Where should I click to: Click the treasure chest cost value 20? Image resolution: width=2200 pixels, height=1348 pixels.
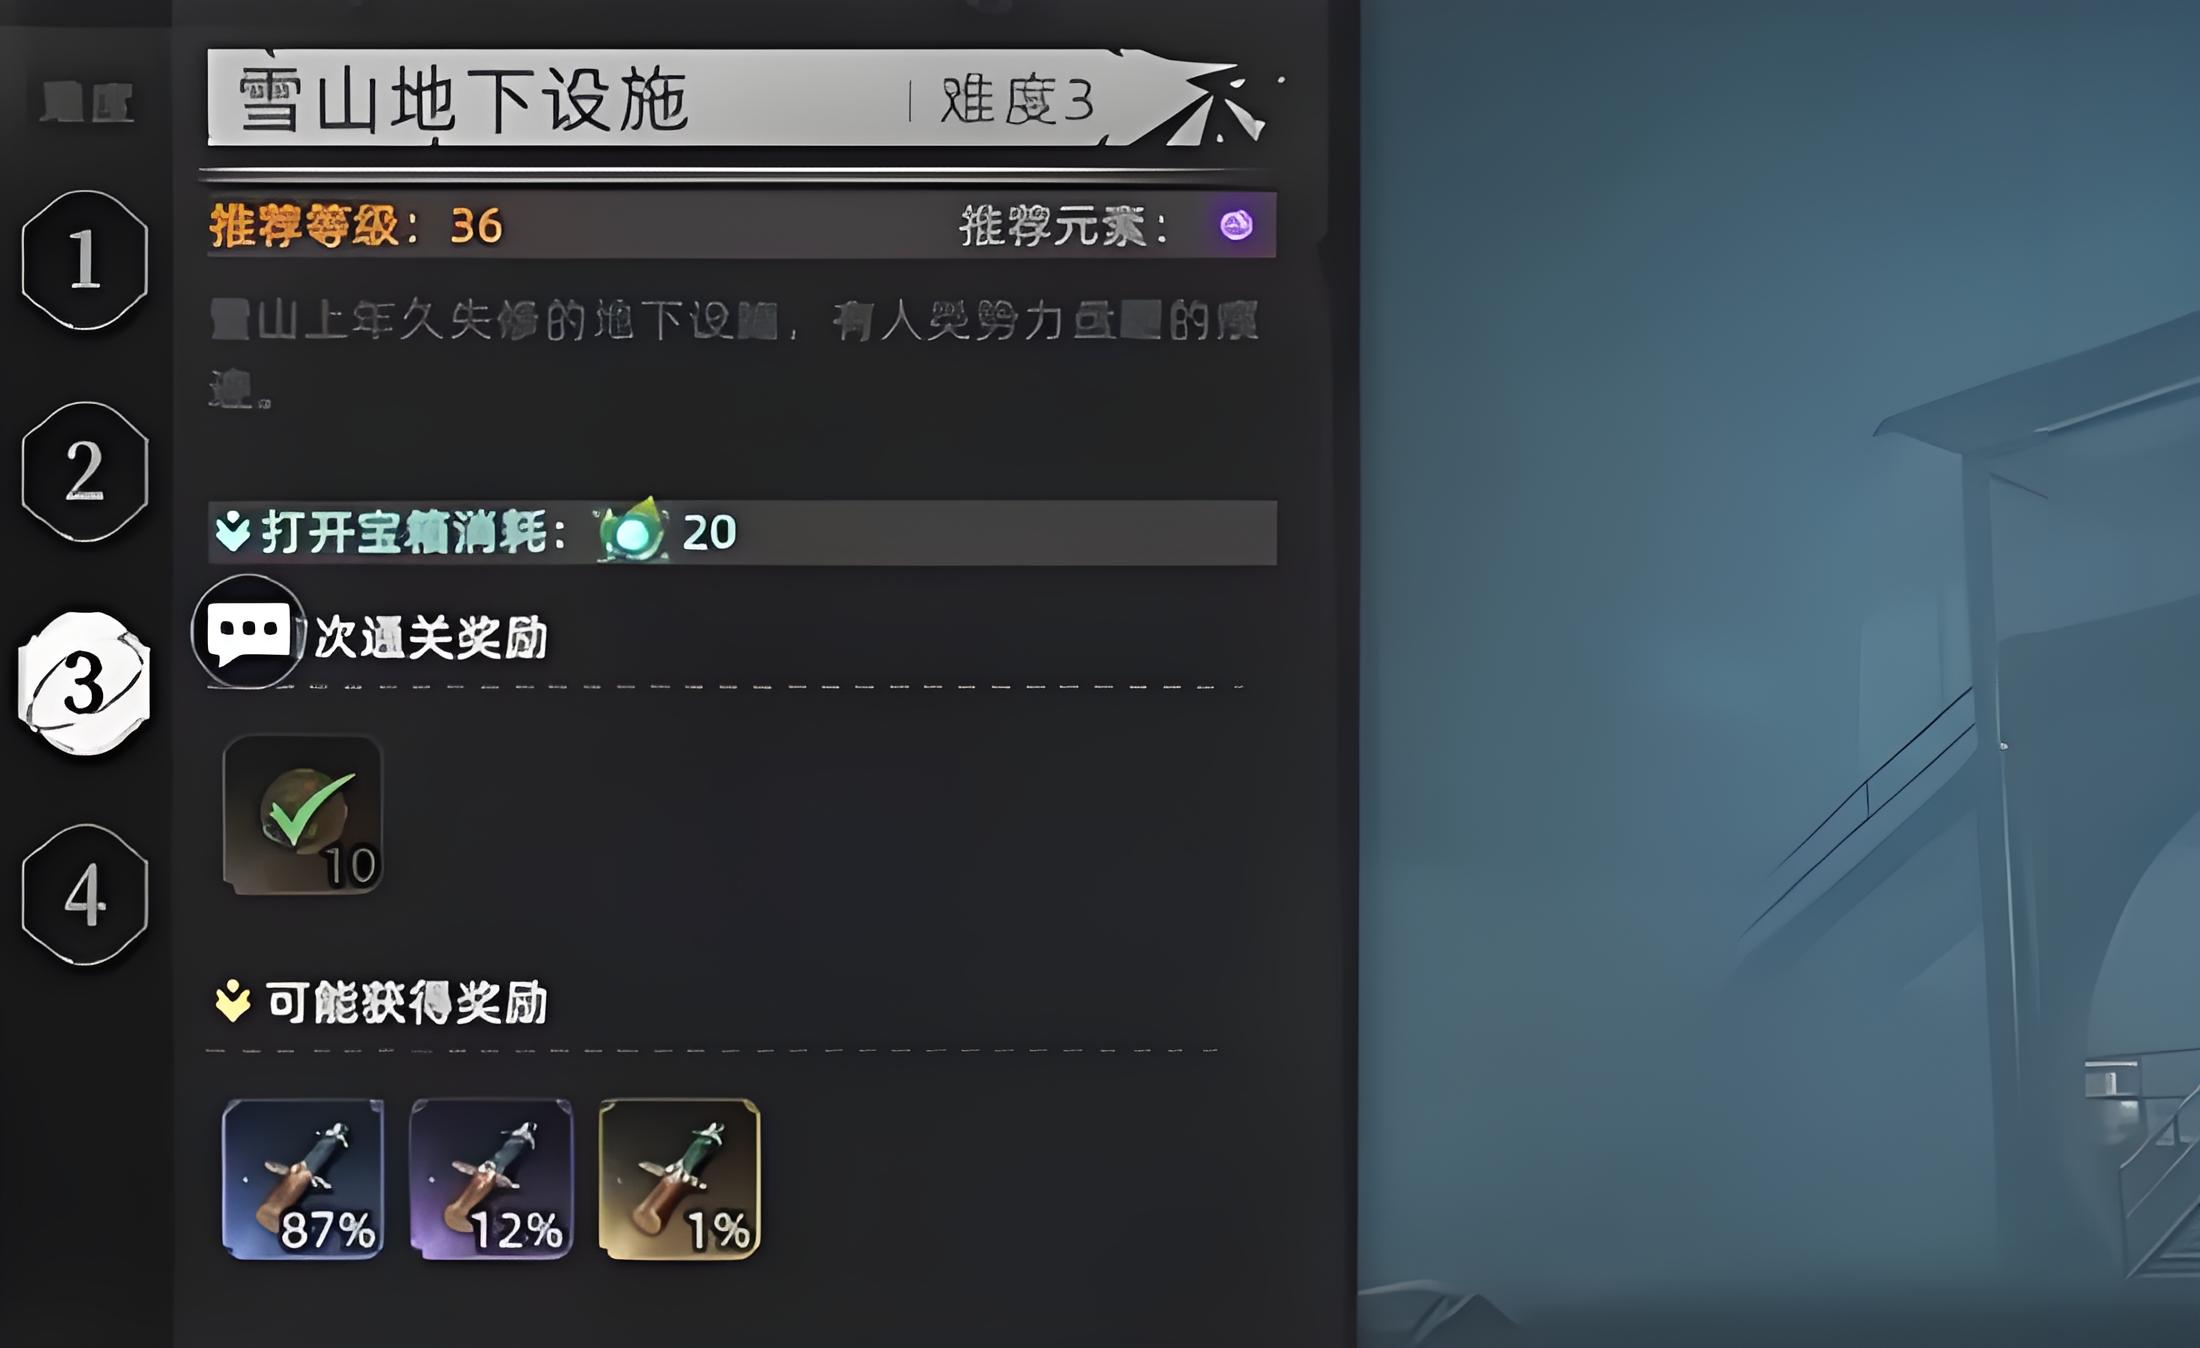(709, 532)
